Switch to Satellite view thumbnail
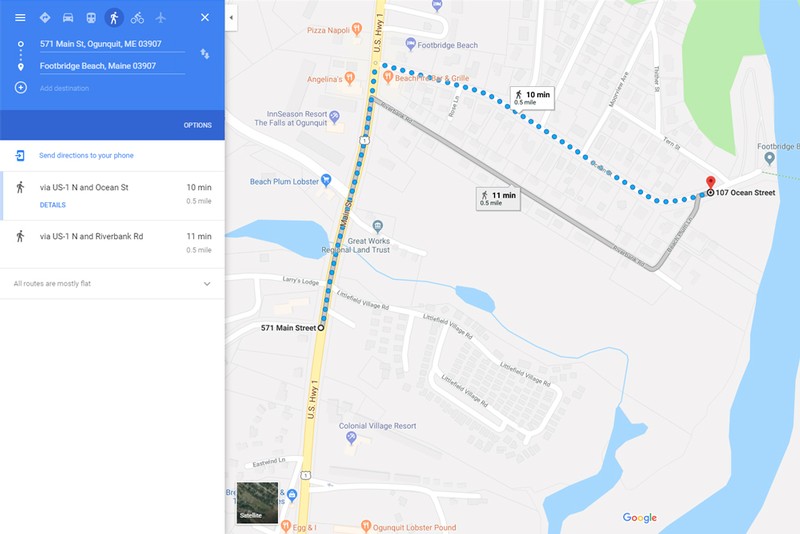 (x=257, y=503)
